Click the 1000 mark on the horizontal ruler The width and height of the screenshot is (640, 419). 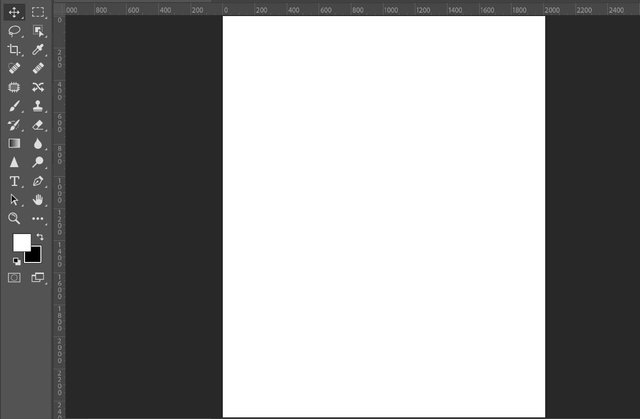pos(391,10)
